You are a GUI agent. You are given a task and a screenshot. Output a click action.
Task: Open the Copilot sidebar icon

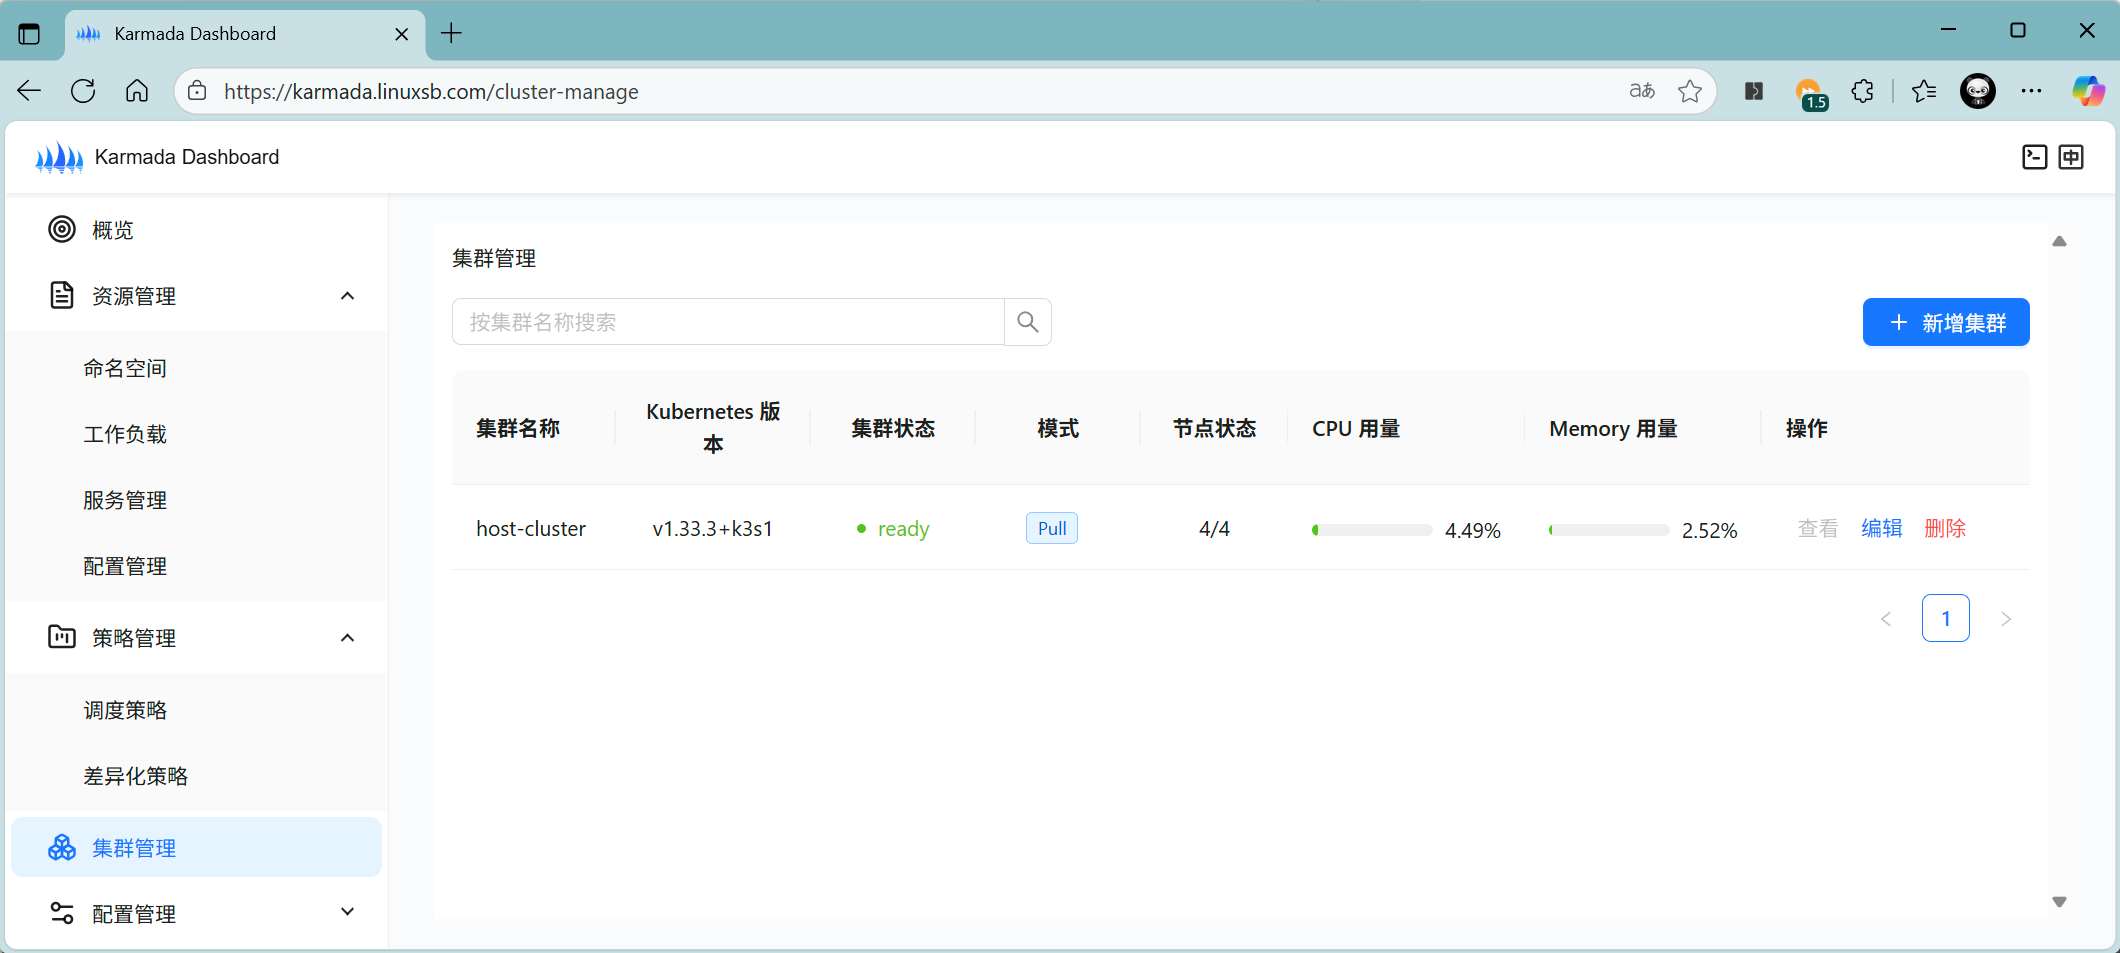pos(2087,91)
